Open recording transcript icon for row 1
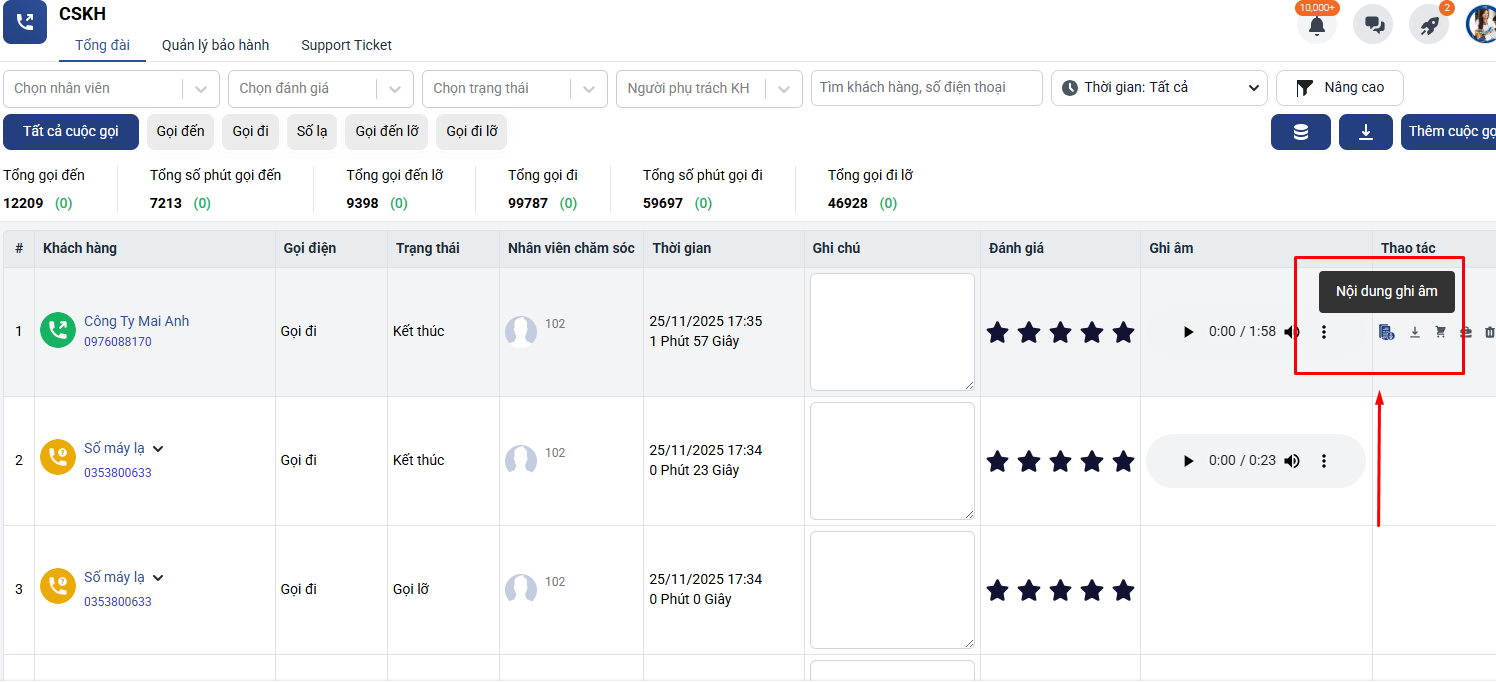Viewport: 1496px width, 682px height. [1386, 332]
